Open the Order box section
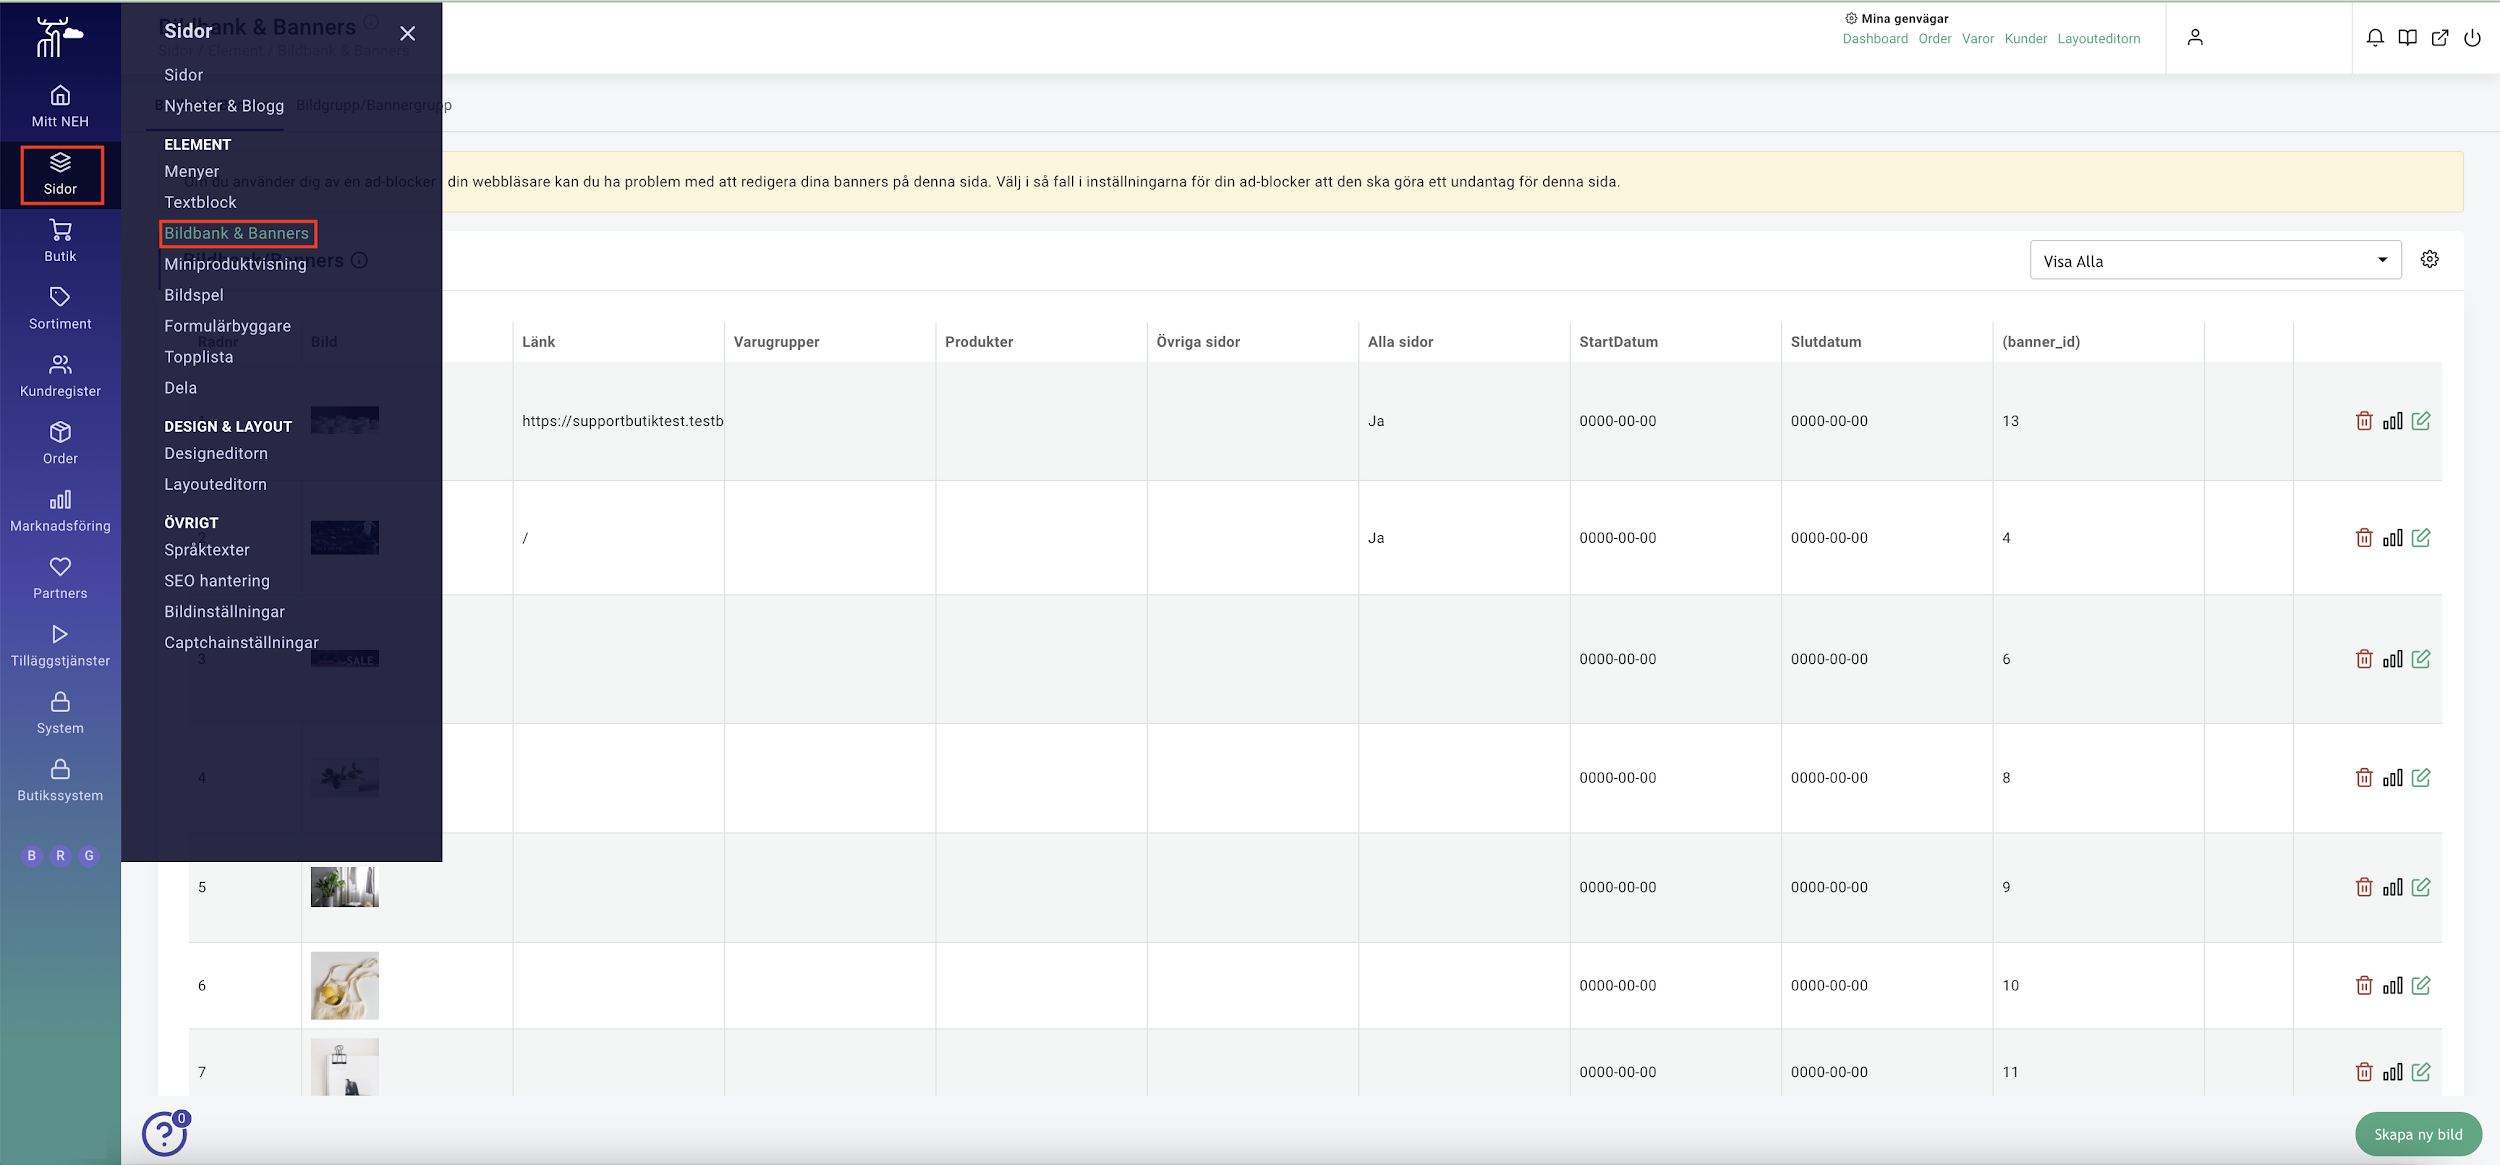 (60, 443)
